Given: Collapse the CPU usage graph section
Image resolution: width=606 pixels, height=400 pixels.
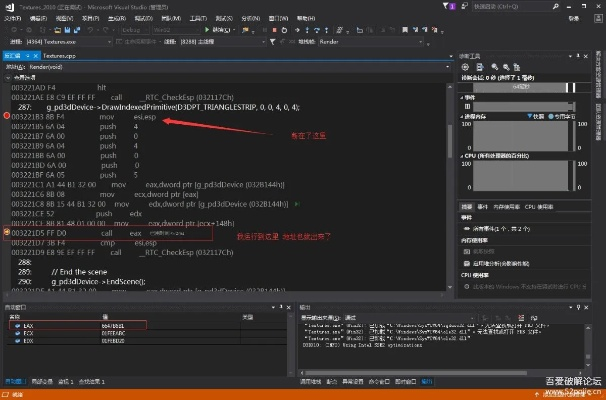Looking at the screenshot, I should tap(463, 157).
